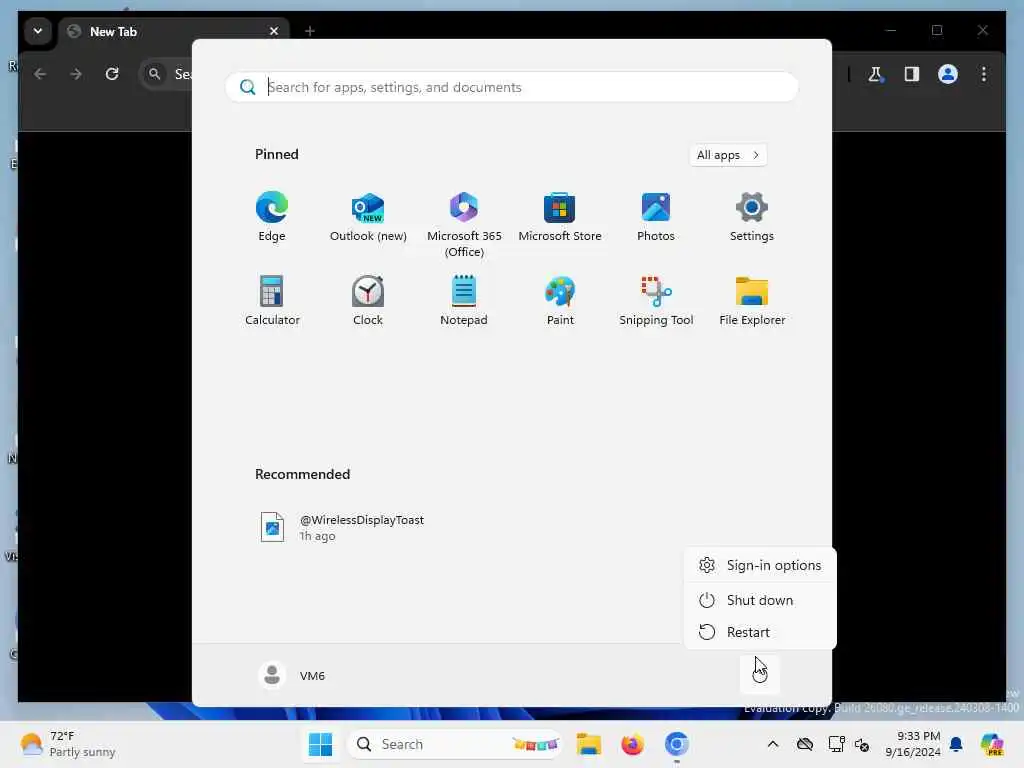
Task: Select Sign-in options in power menu
Action: (760, 565)
